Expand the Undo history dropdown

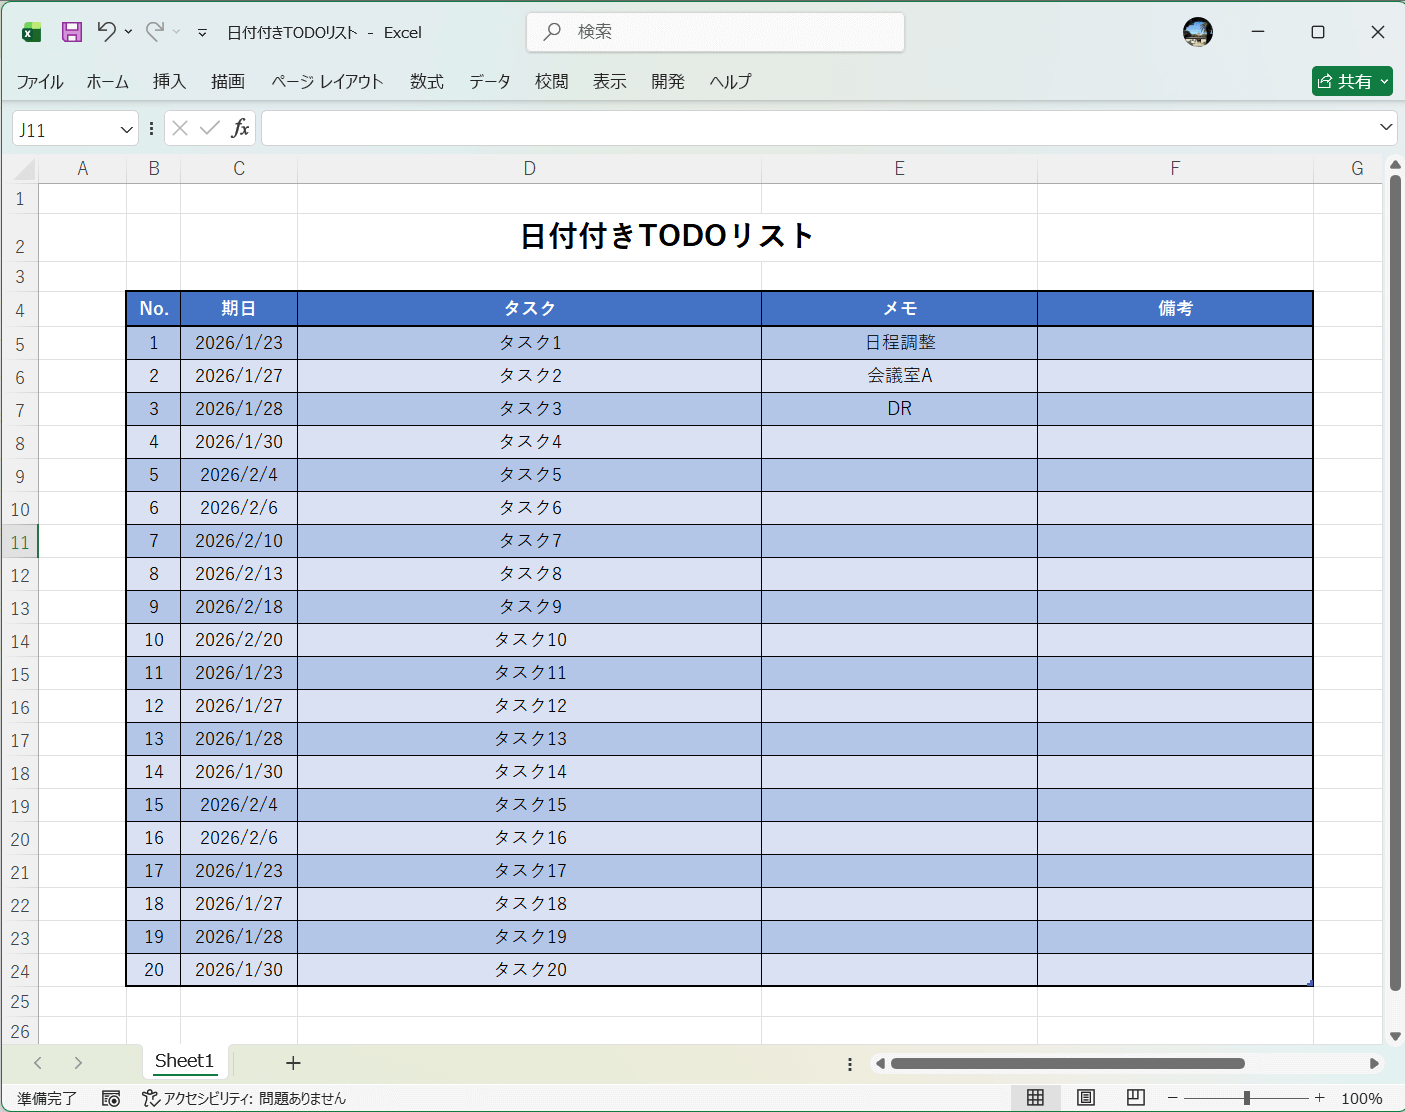point(127,33)
